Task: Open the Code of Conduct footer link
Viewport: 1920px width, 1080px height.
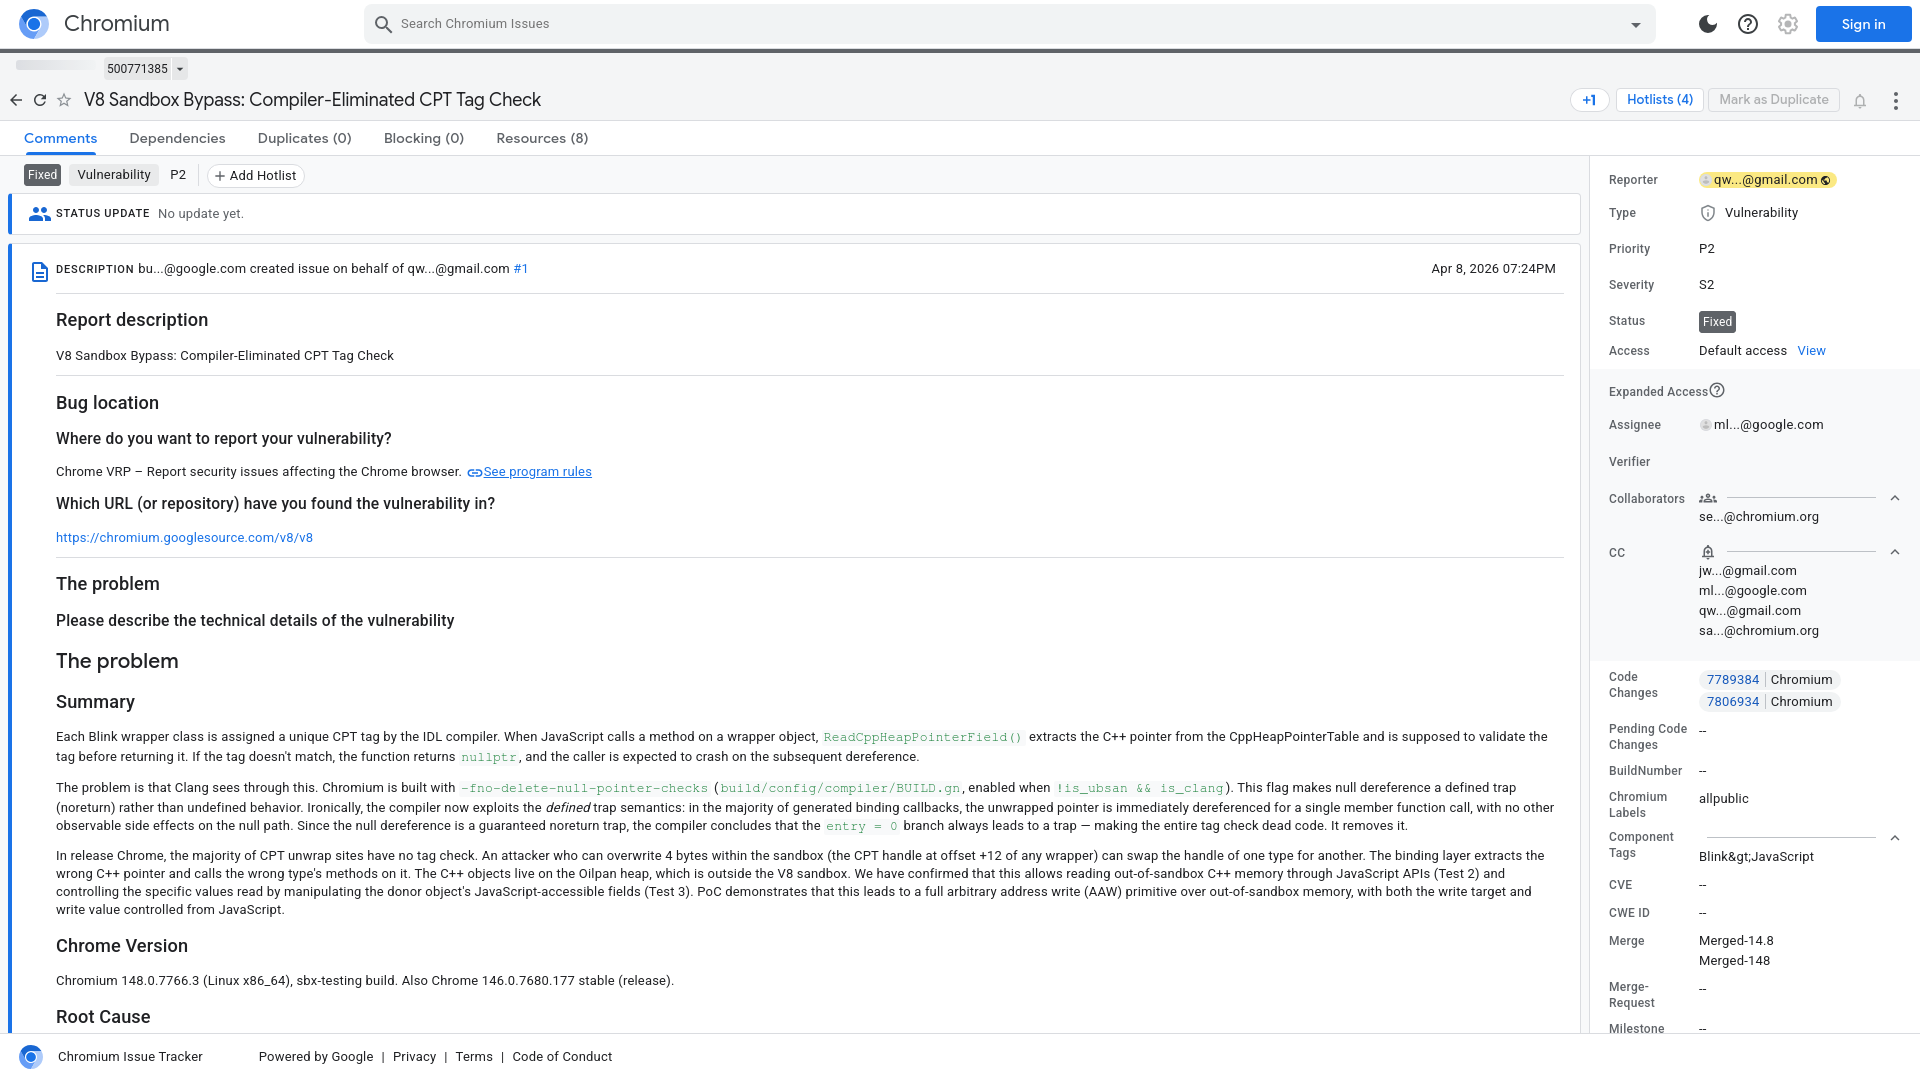Action: [562, 1057]
